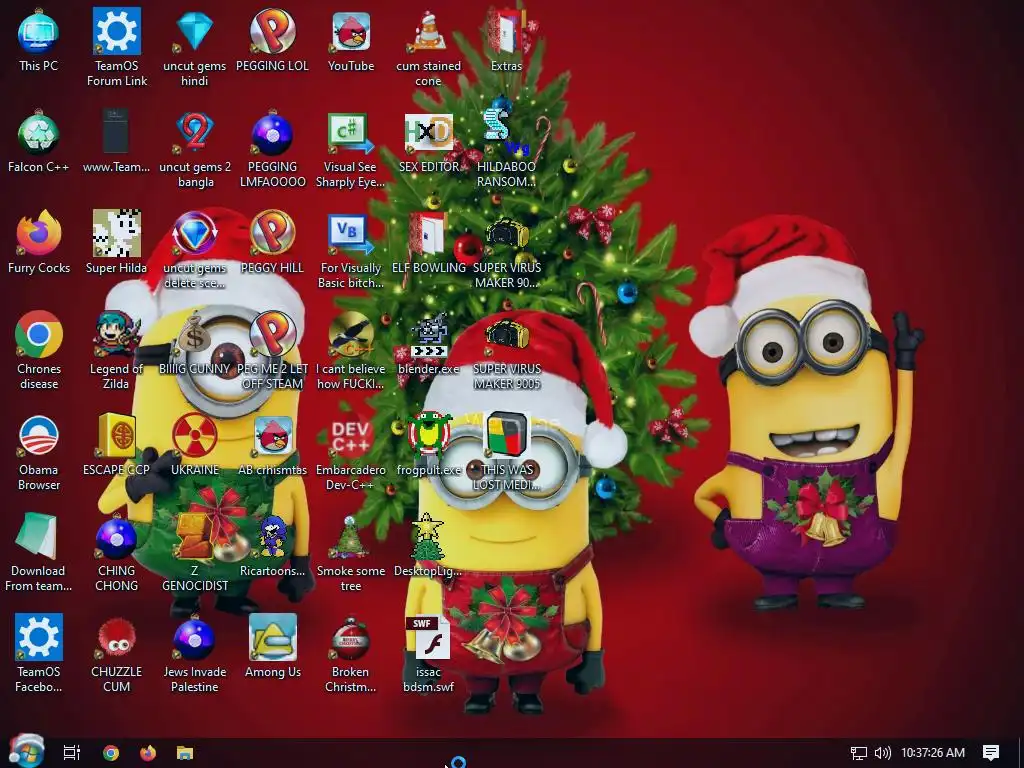This screenshot has height=768, width=1024.
Task: Open the Action Center notification icon
Action: pyautogui.click(x=991, y=753)
